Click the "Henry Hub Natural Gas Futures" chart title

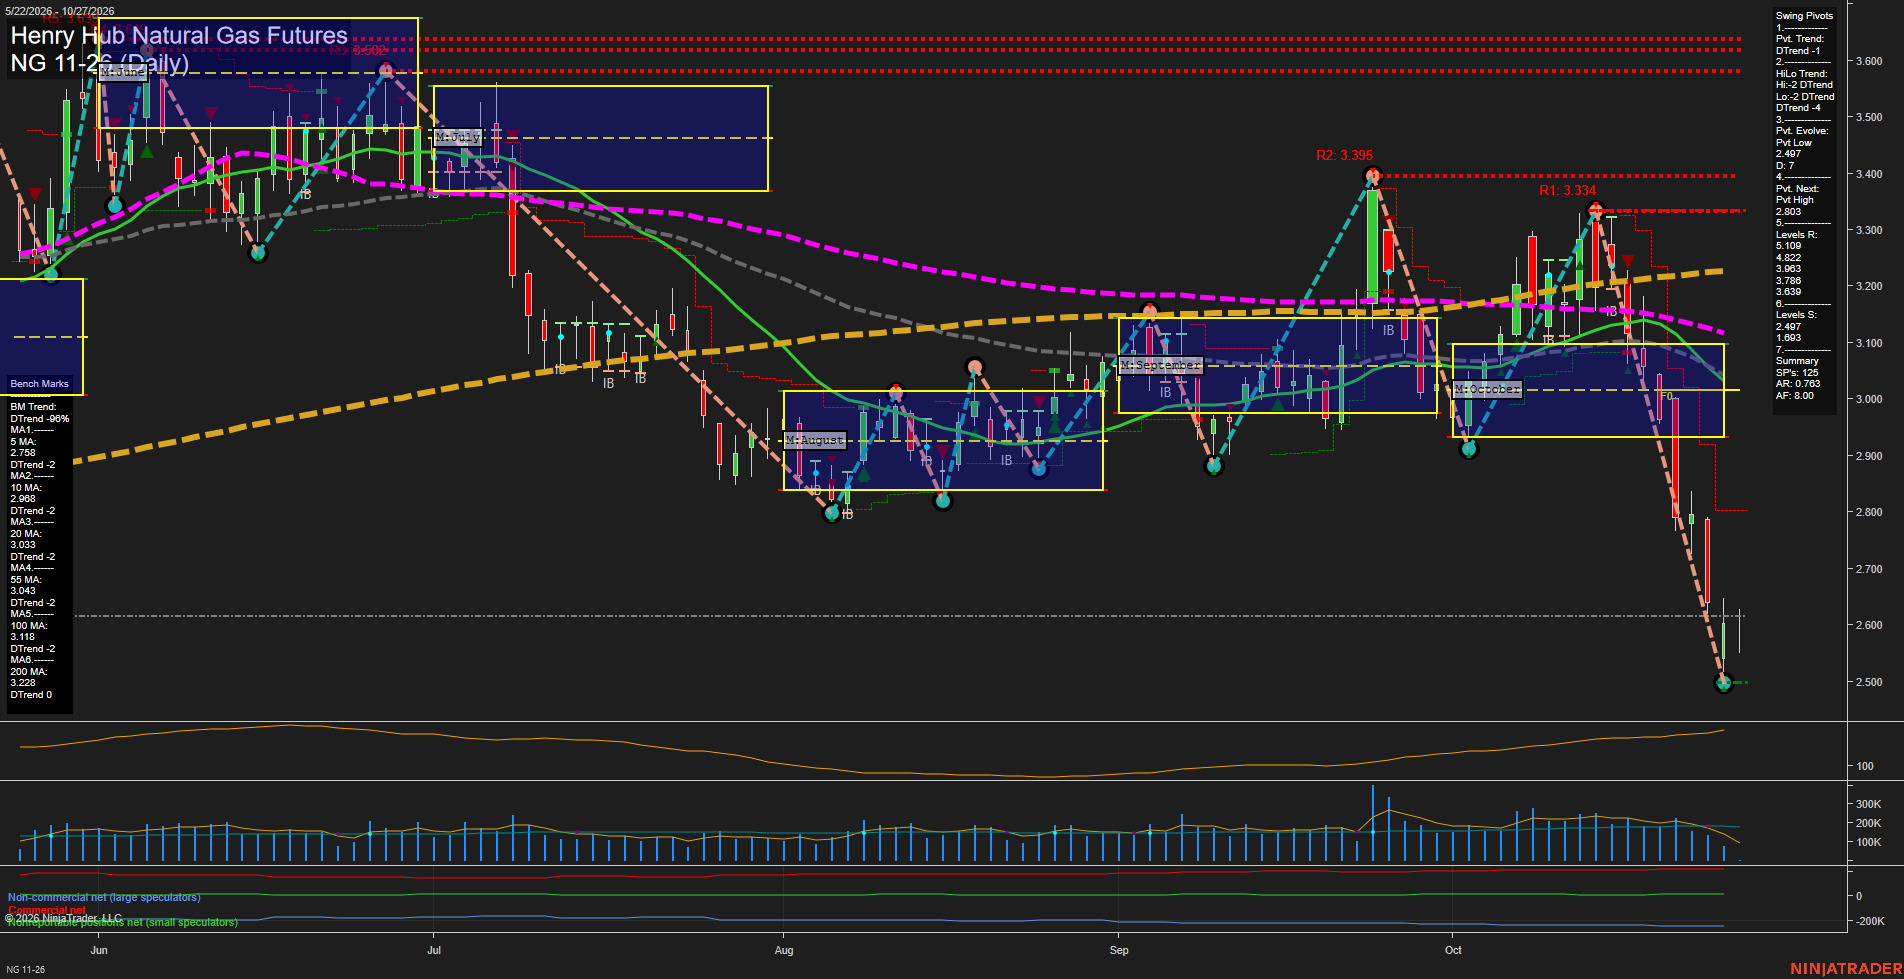point(179,36)
